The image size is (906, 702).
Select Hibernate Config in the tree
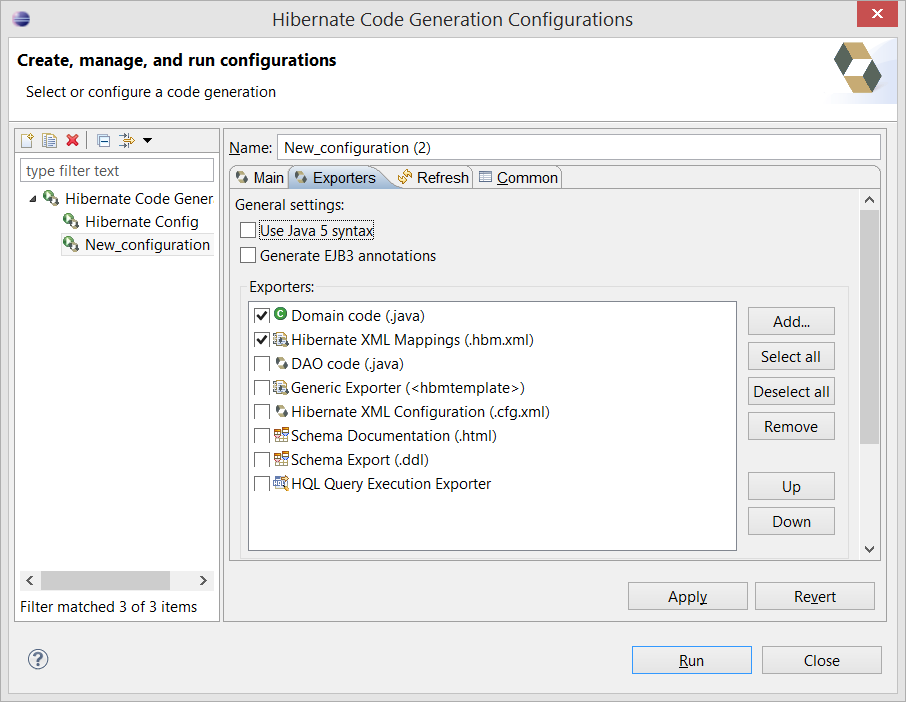pos(142,221)
